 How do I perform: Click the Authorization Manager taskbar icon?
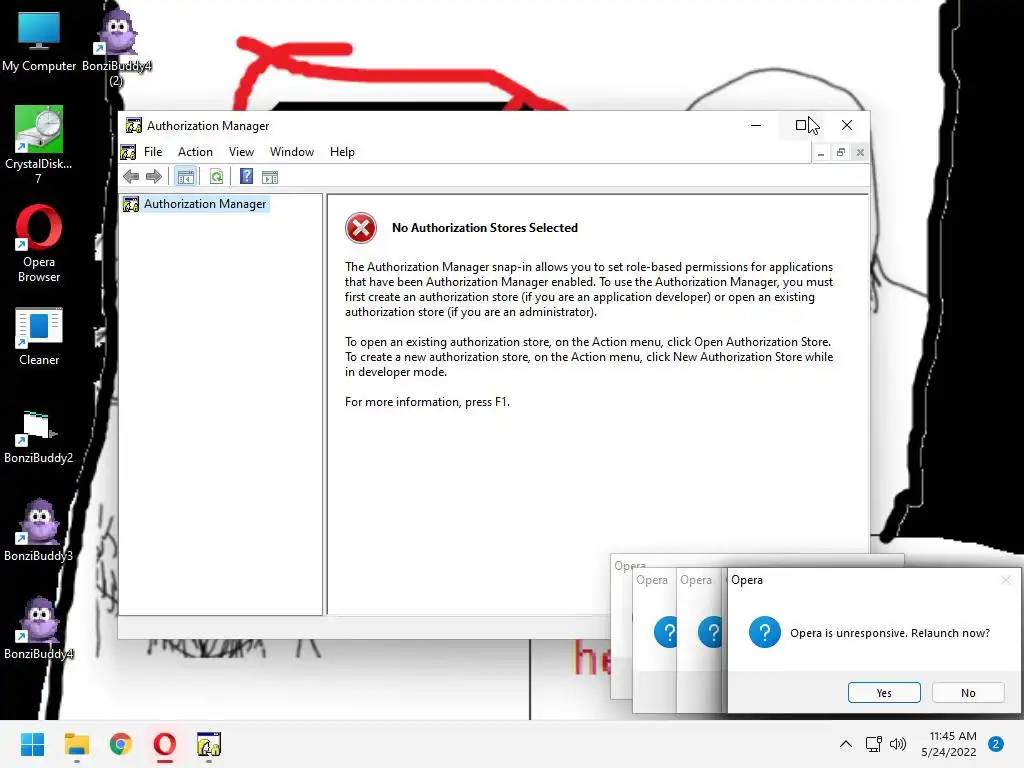click(x=209, y=744)
